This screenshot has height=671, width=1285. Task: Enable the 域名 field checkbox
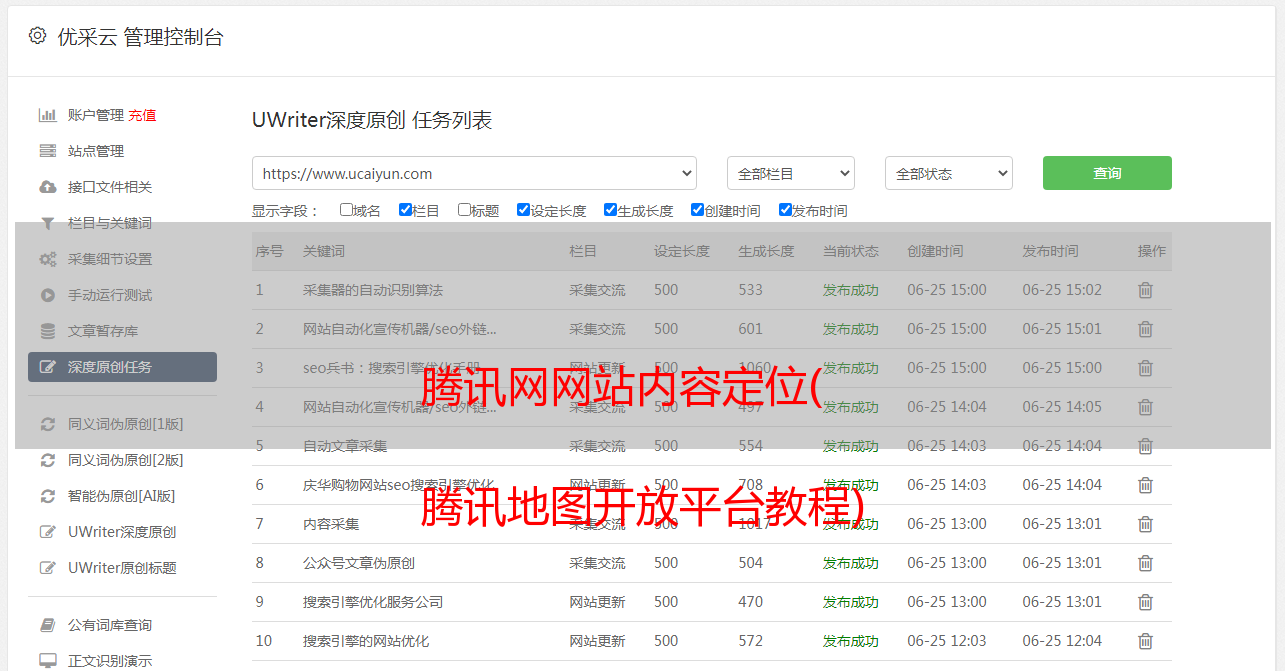coord(346,210)
